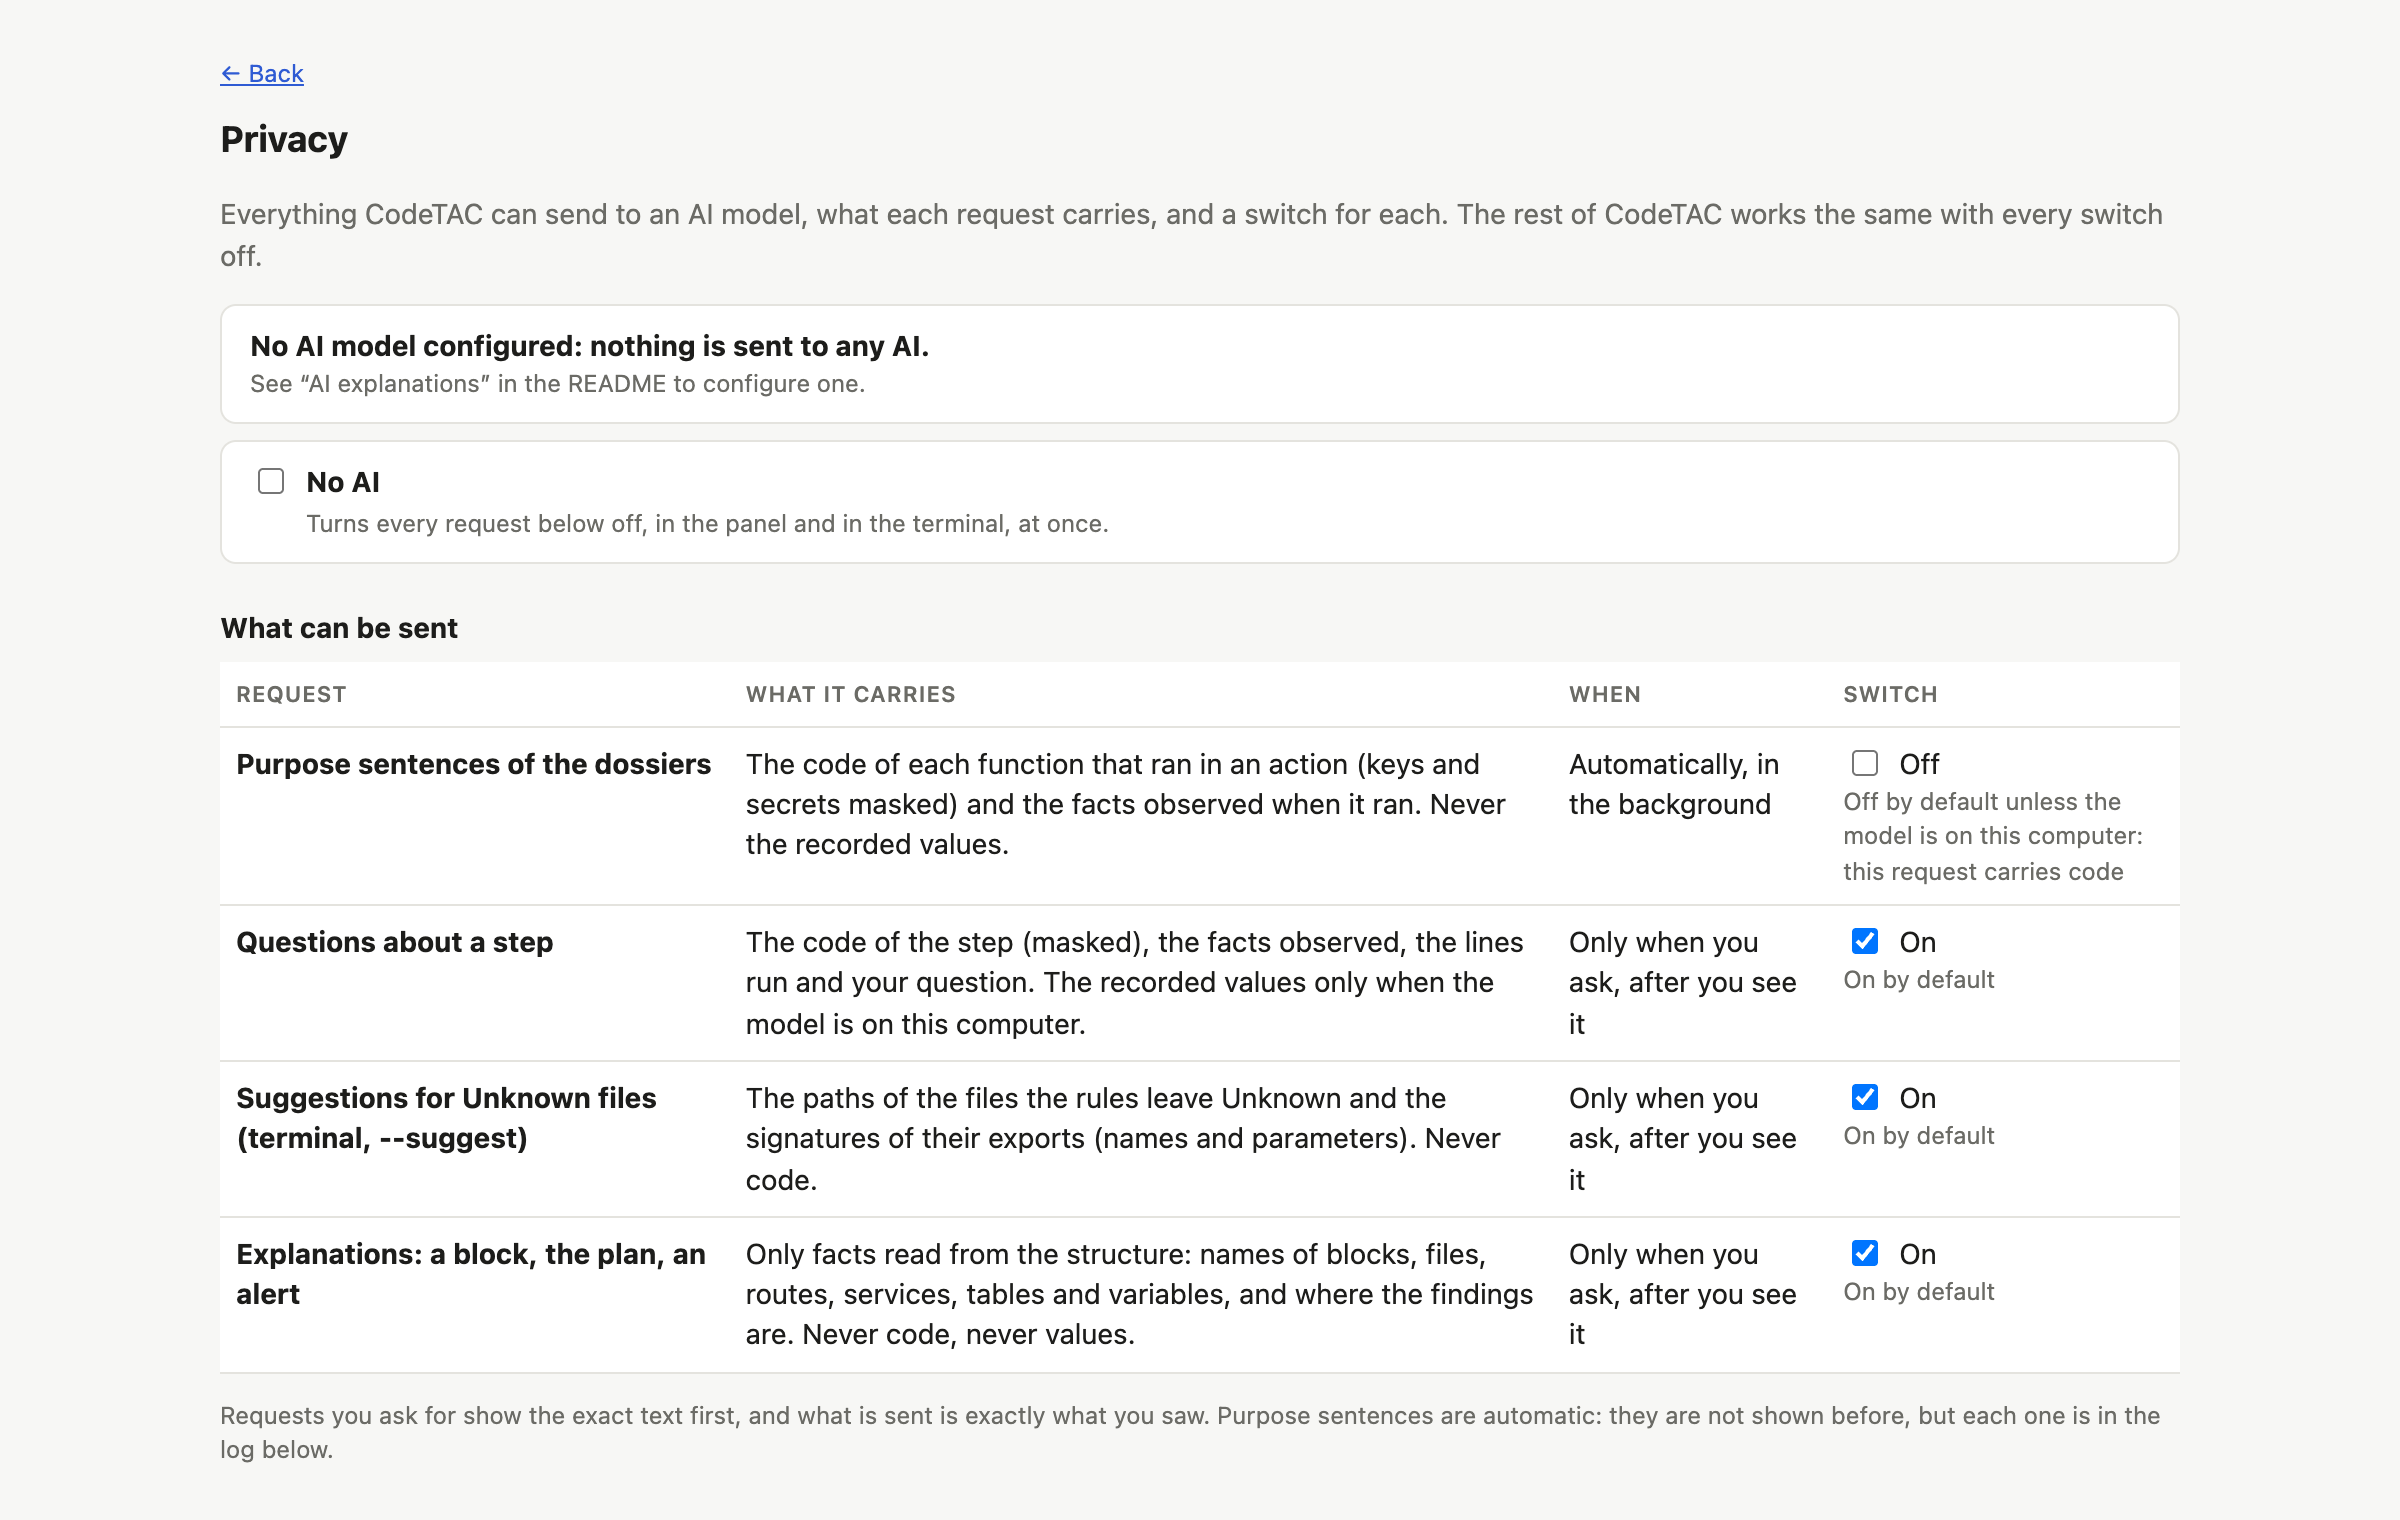Click 'Off by default unless the model' note
2400x1520 pixels.
point(1993,837)
